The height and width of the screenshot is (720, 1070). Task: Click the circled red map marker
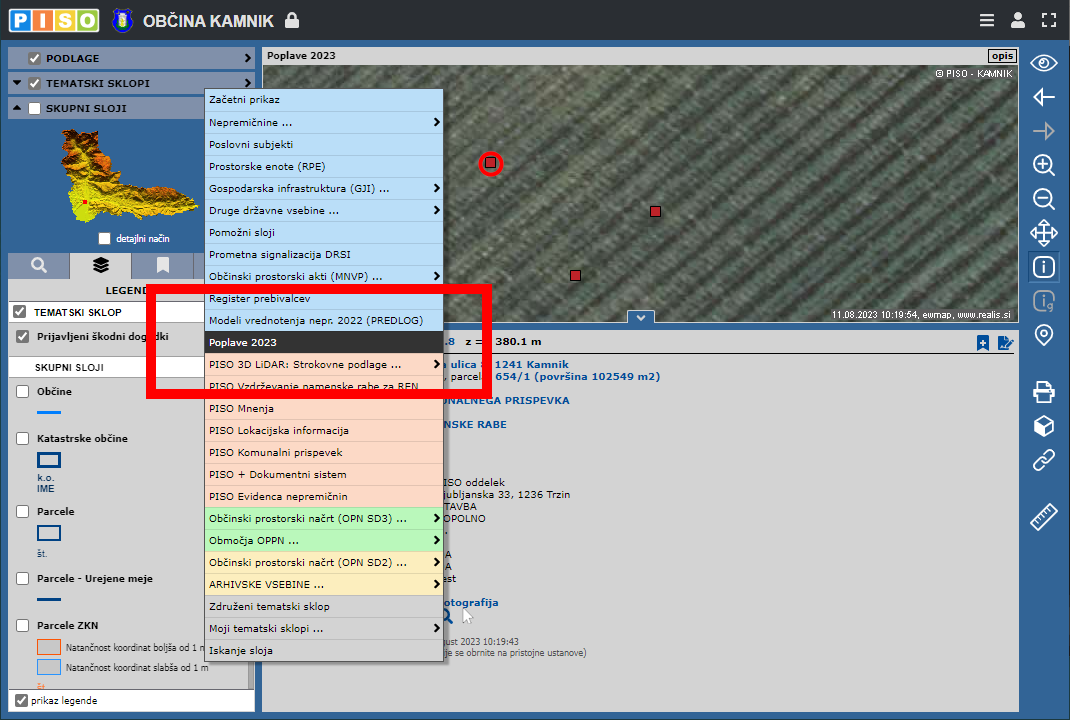click(x=490, y=163)
